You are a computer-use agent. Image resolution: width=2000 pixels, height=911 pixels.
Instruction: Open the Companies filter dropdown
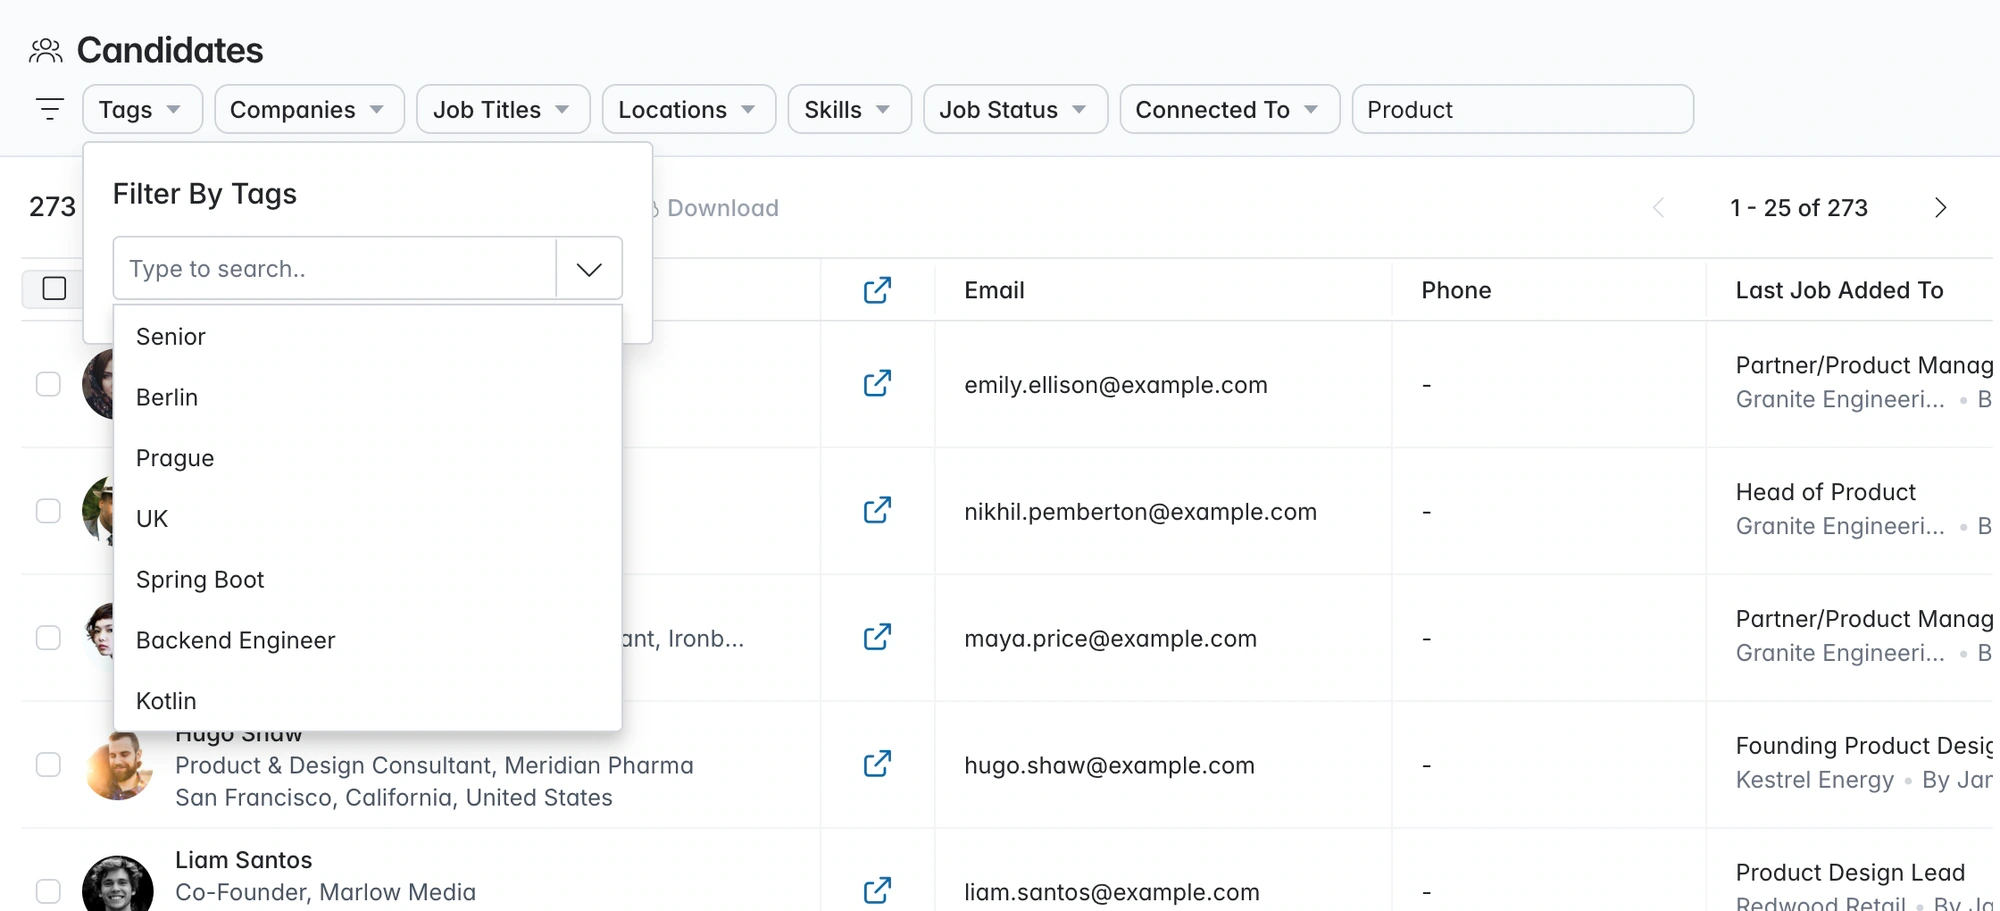point(309,109)
